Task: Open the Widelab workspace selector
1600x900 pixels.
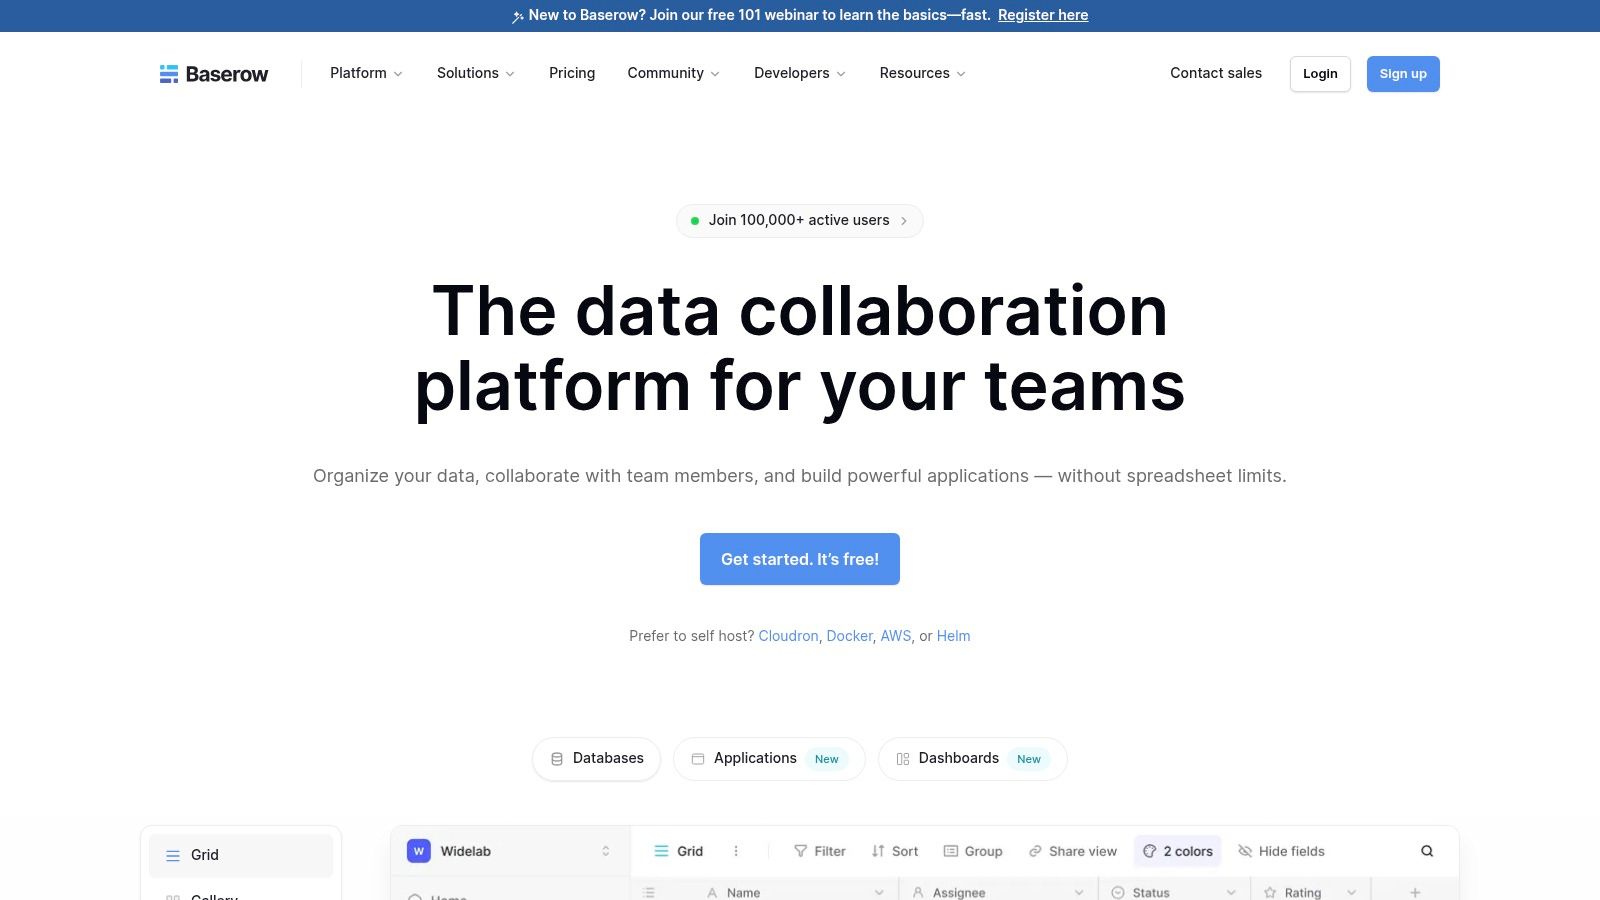Action: [508, 851]
